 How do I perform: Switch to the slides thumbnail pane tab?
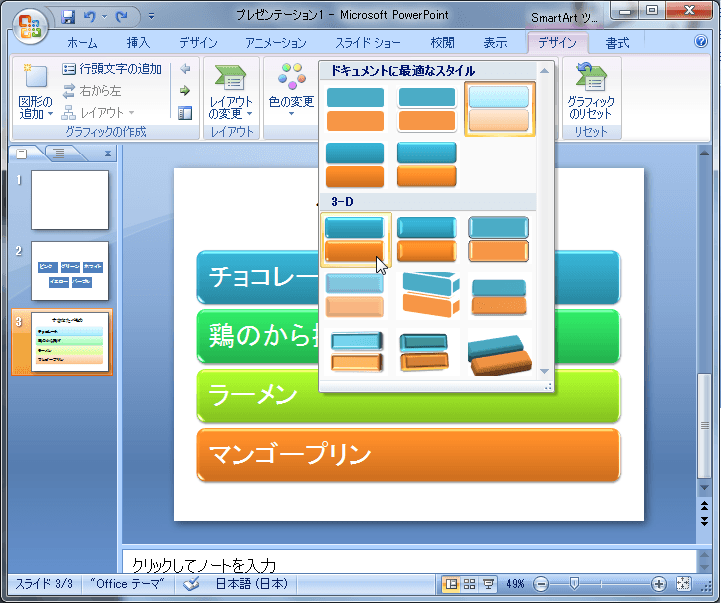22,154
